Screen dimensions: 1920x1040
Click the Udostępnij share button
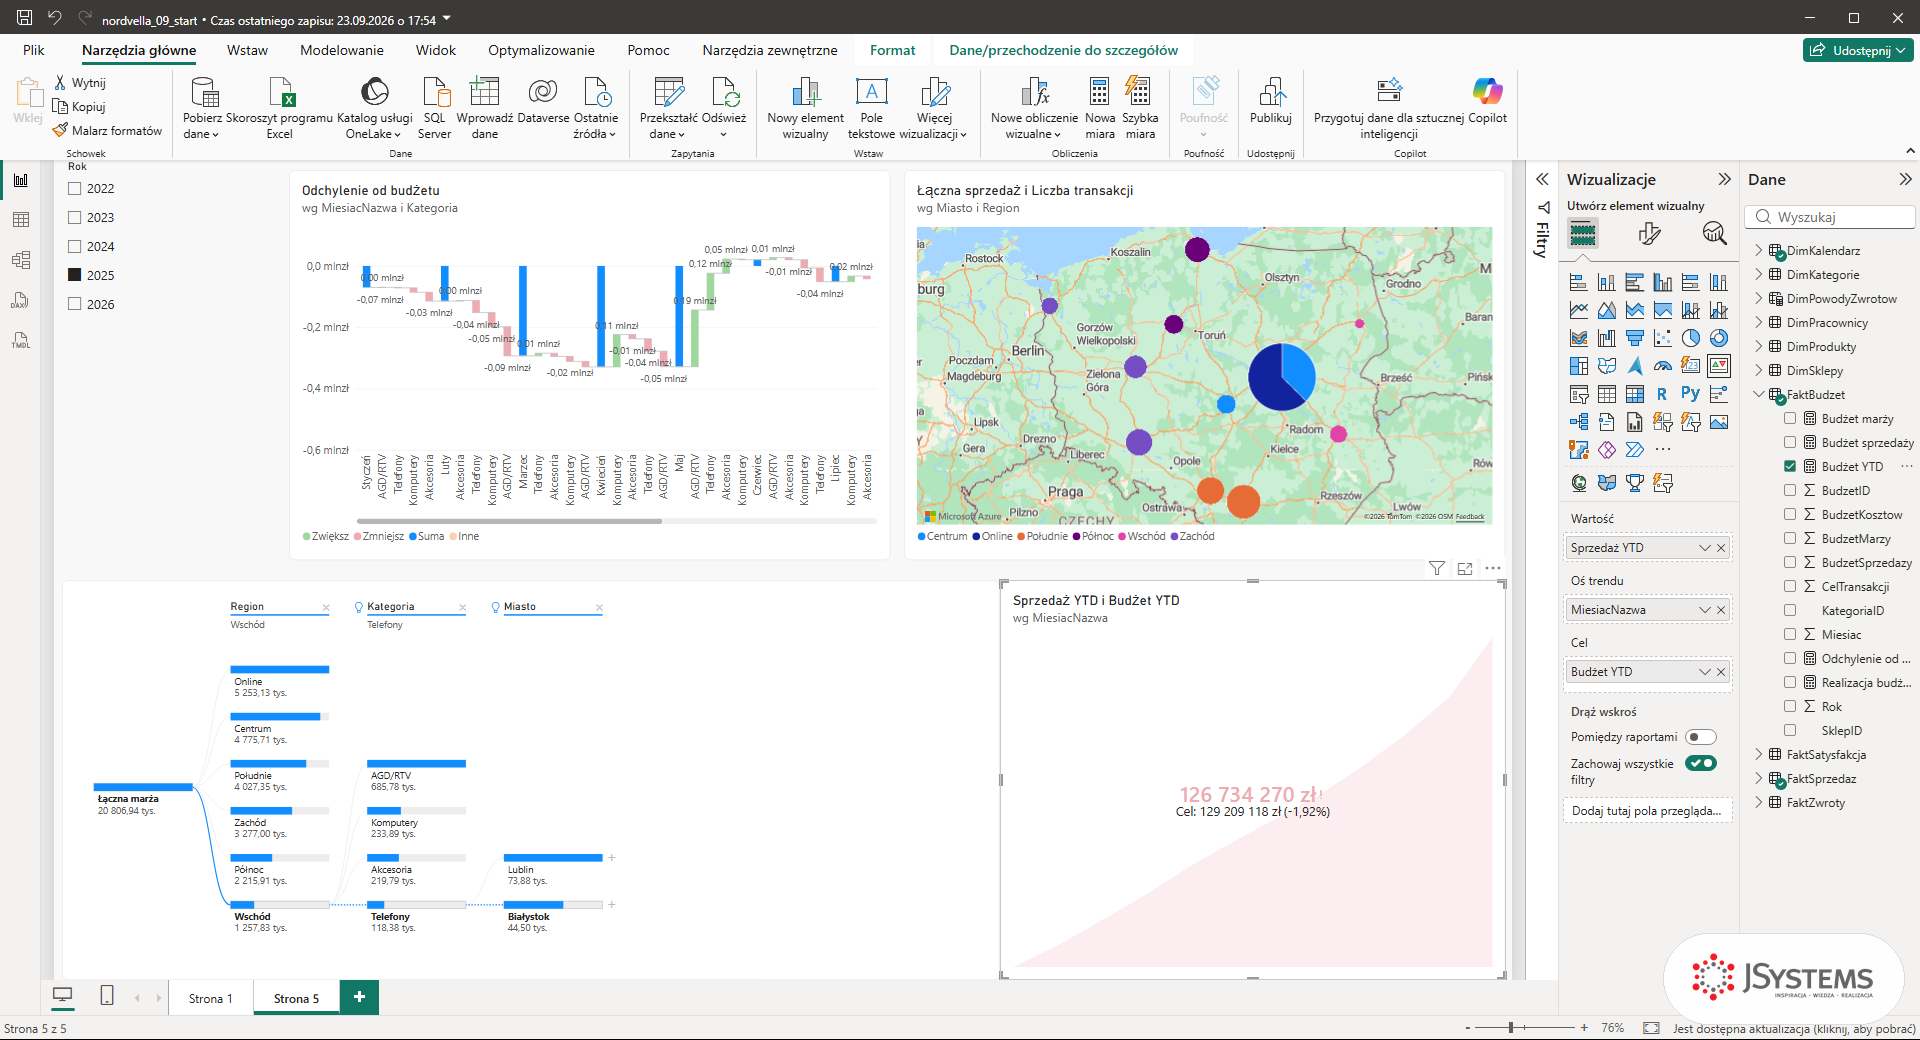1858,50
